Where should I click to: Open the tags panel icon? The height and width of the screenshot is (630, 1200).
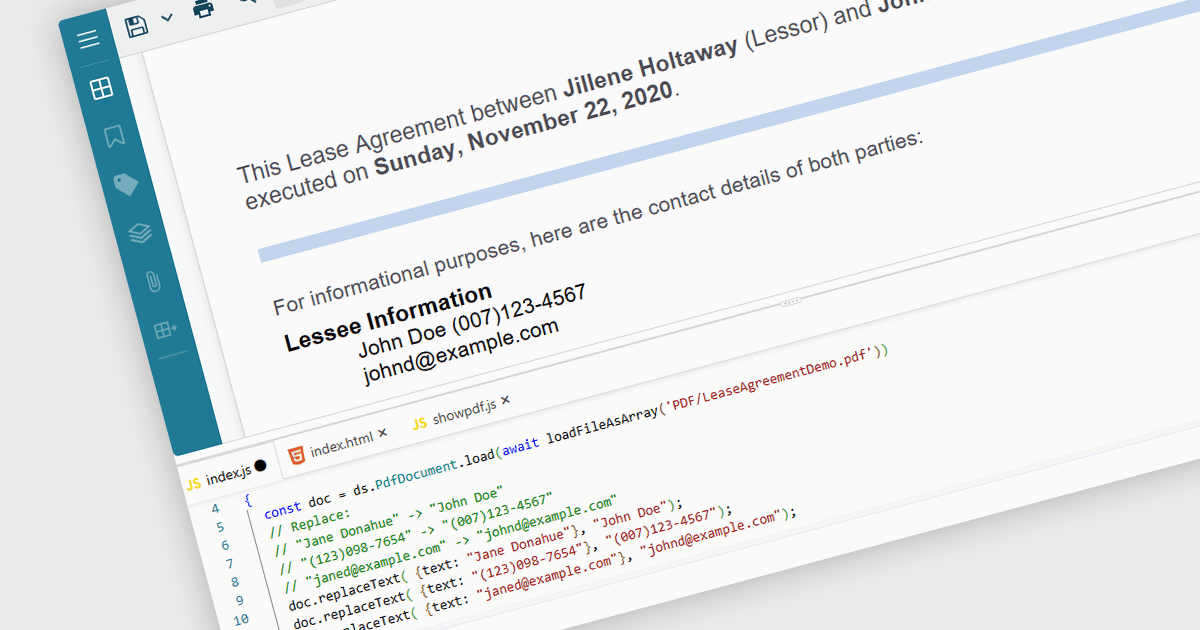[x=126, y=184]
